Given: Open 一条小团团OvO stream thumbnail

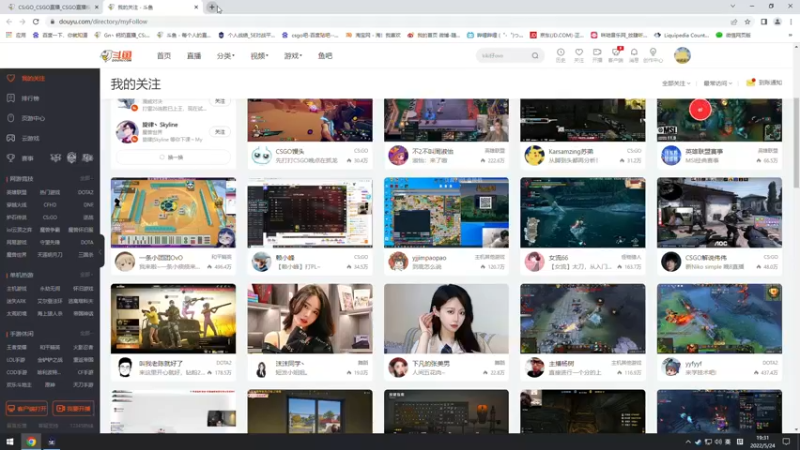Looking at the screenshot, I should [x=173, y=213].
